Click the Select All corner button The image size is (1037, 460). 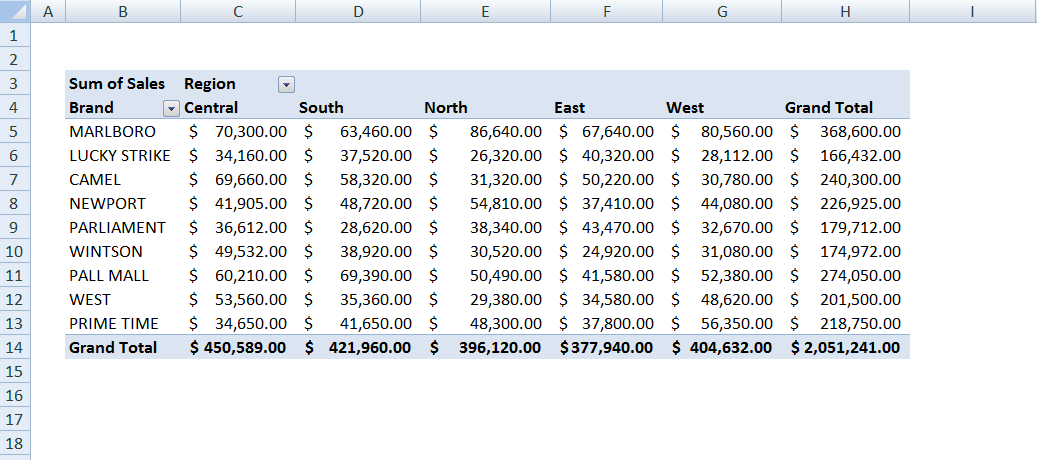15,11
